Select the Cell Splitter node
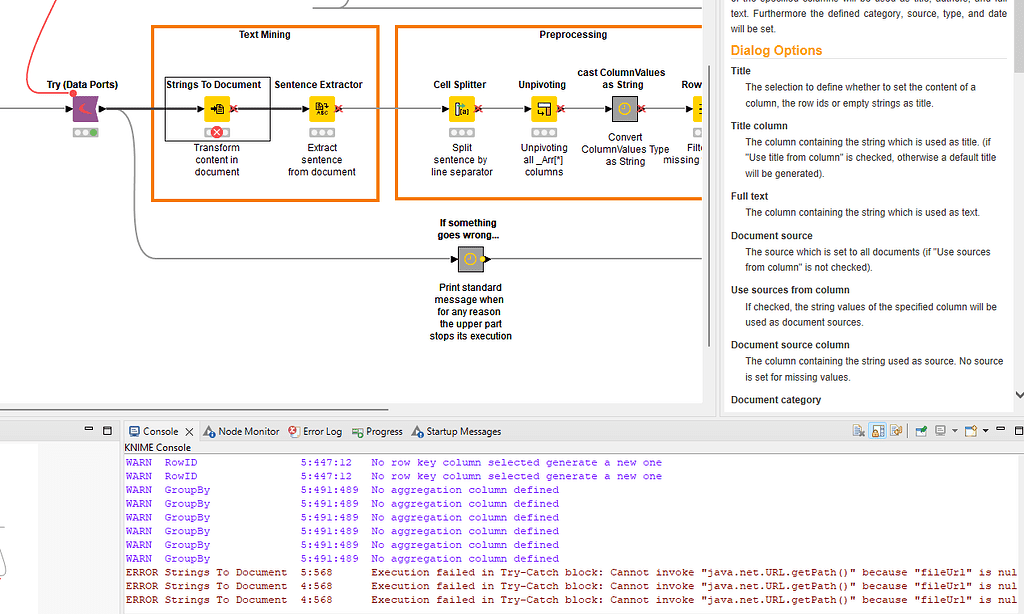 pos(460,109)
